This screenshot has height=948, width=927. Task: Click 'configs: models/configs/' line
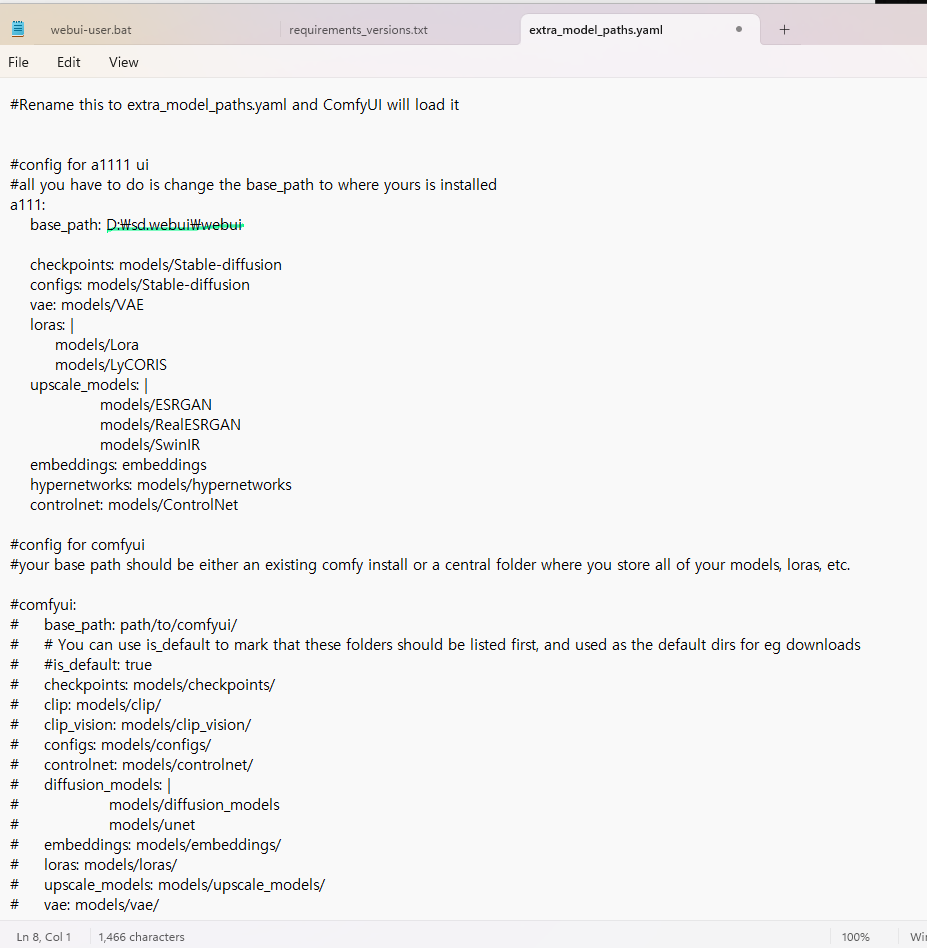pyautogui.click(x=128, y=744)
